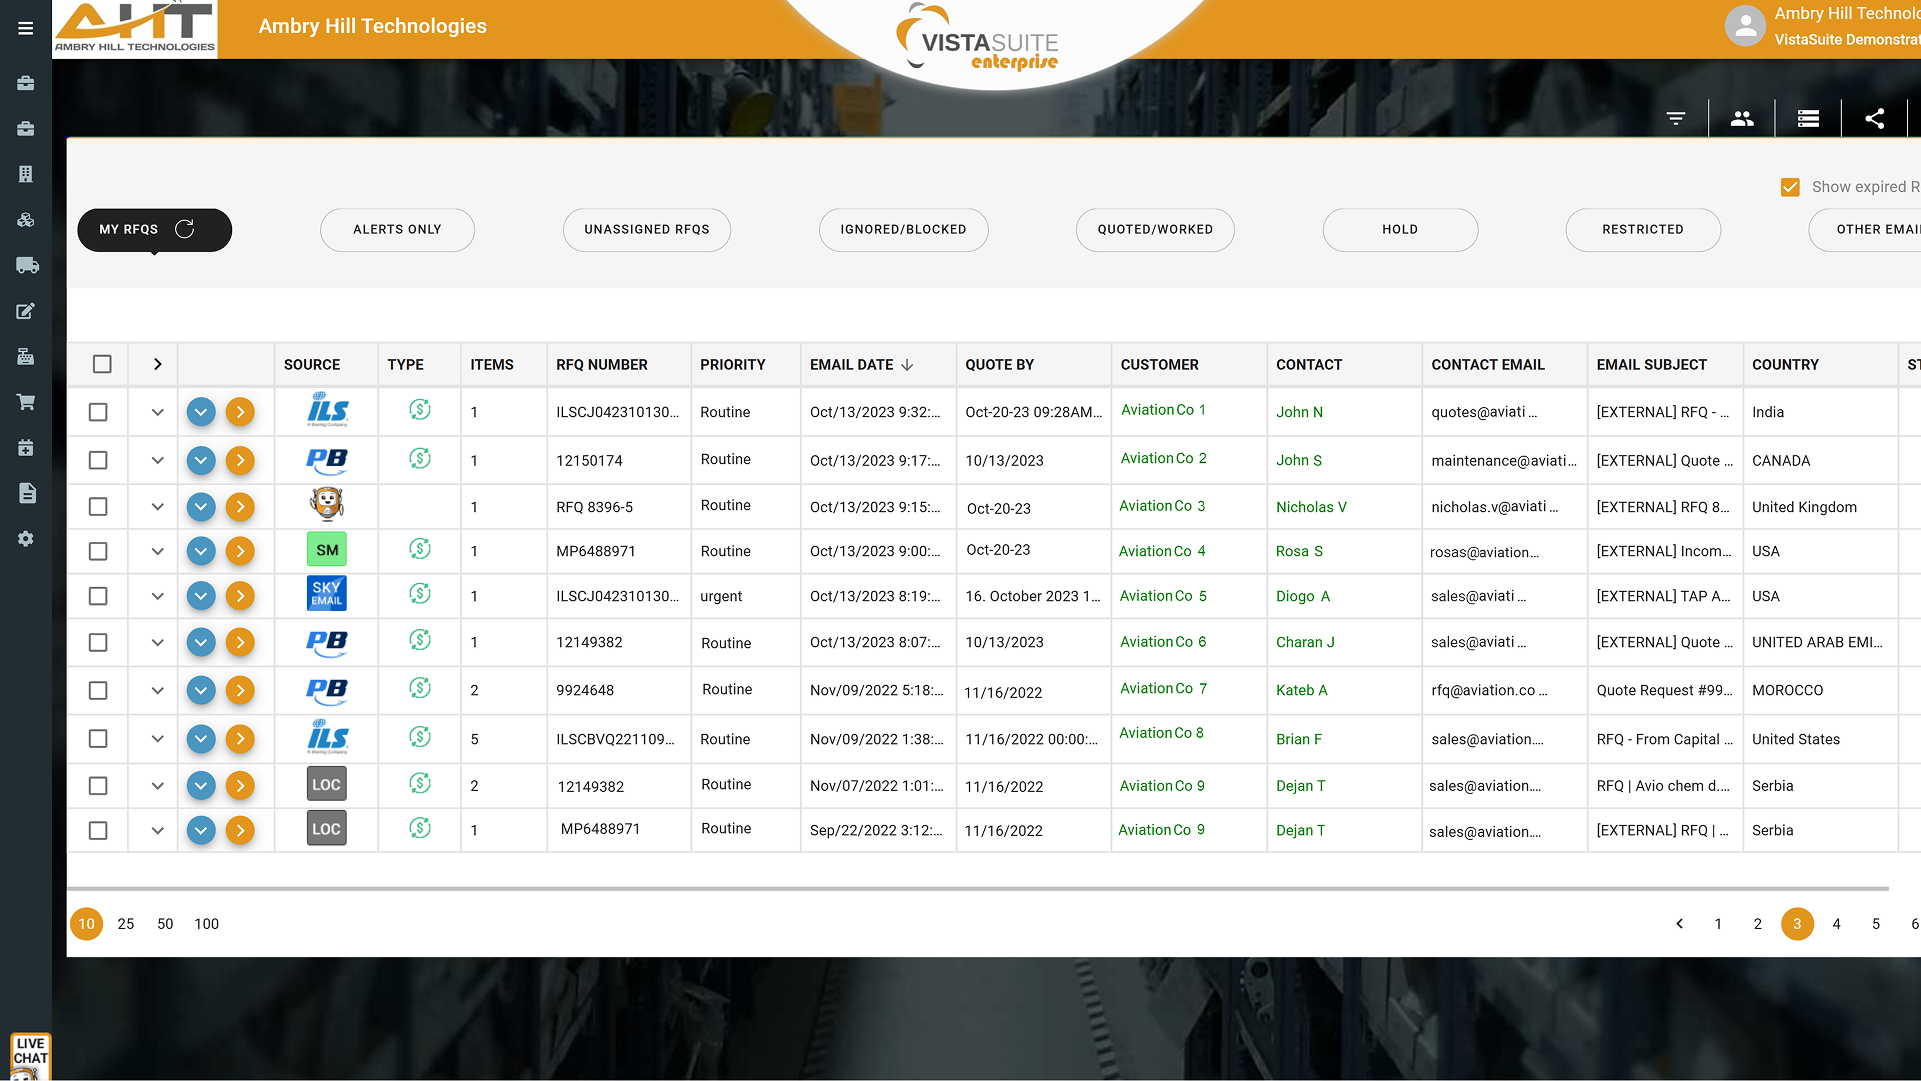Switch to the Unassigned RFQs tab
This screenshot has height=1081, width=1921.
click(647, 230)
